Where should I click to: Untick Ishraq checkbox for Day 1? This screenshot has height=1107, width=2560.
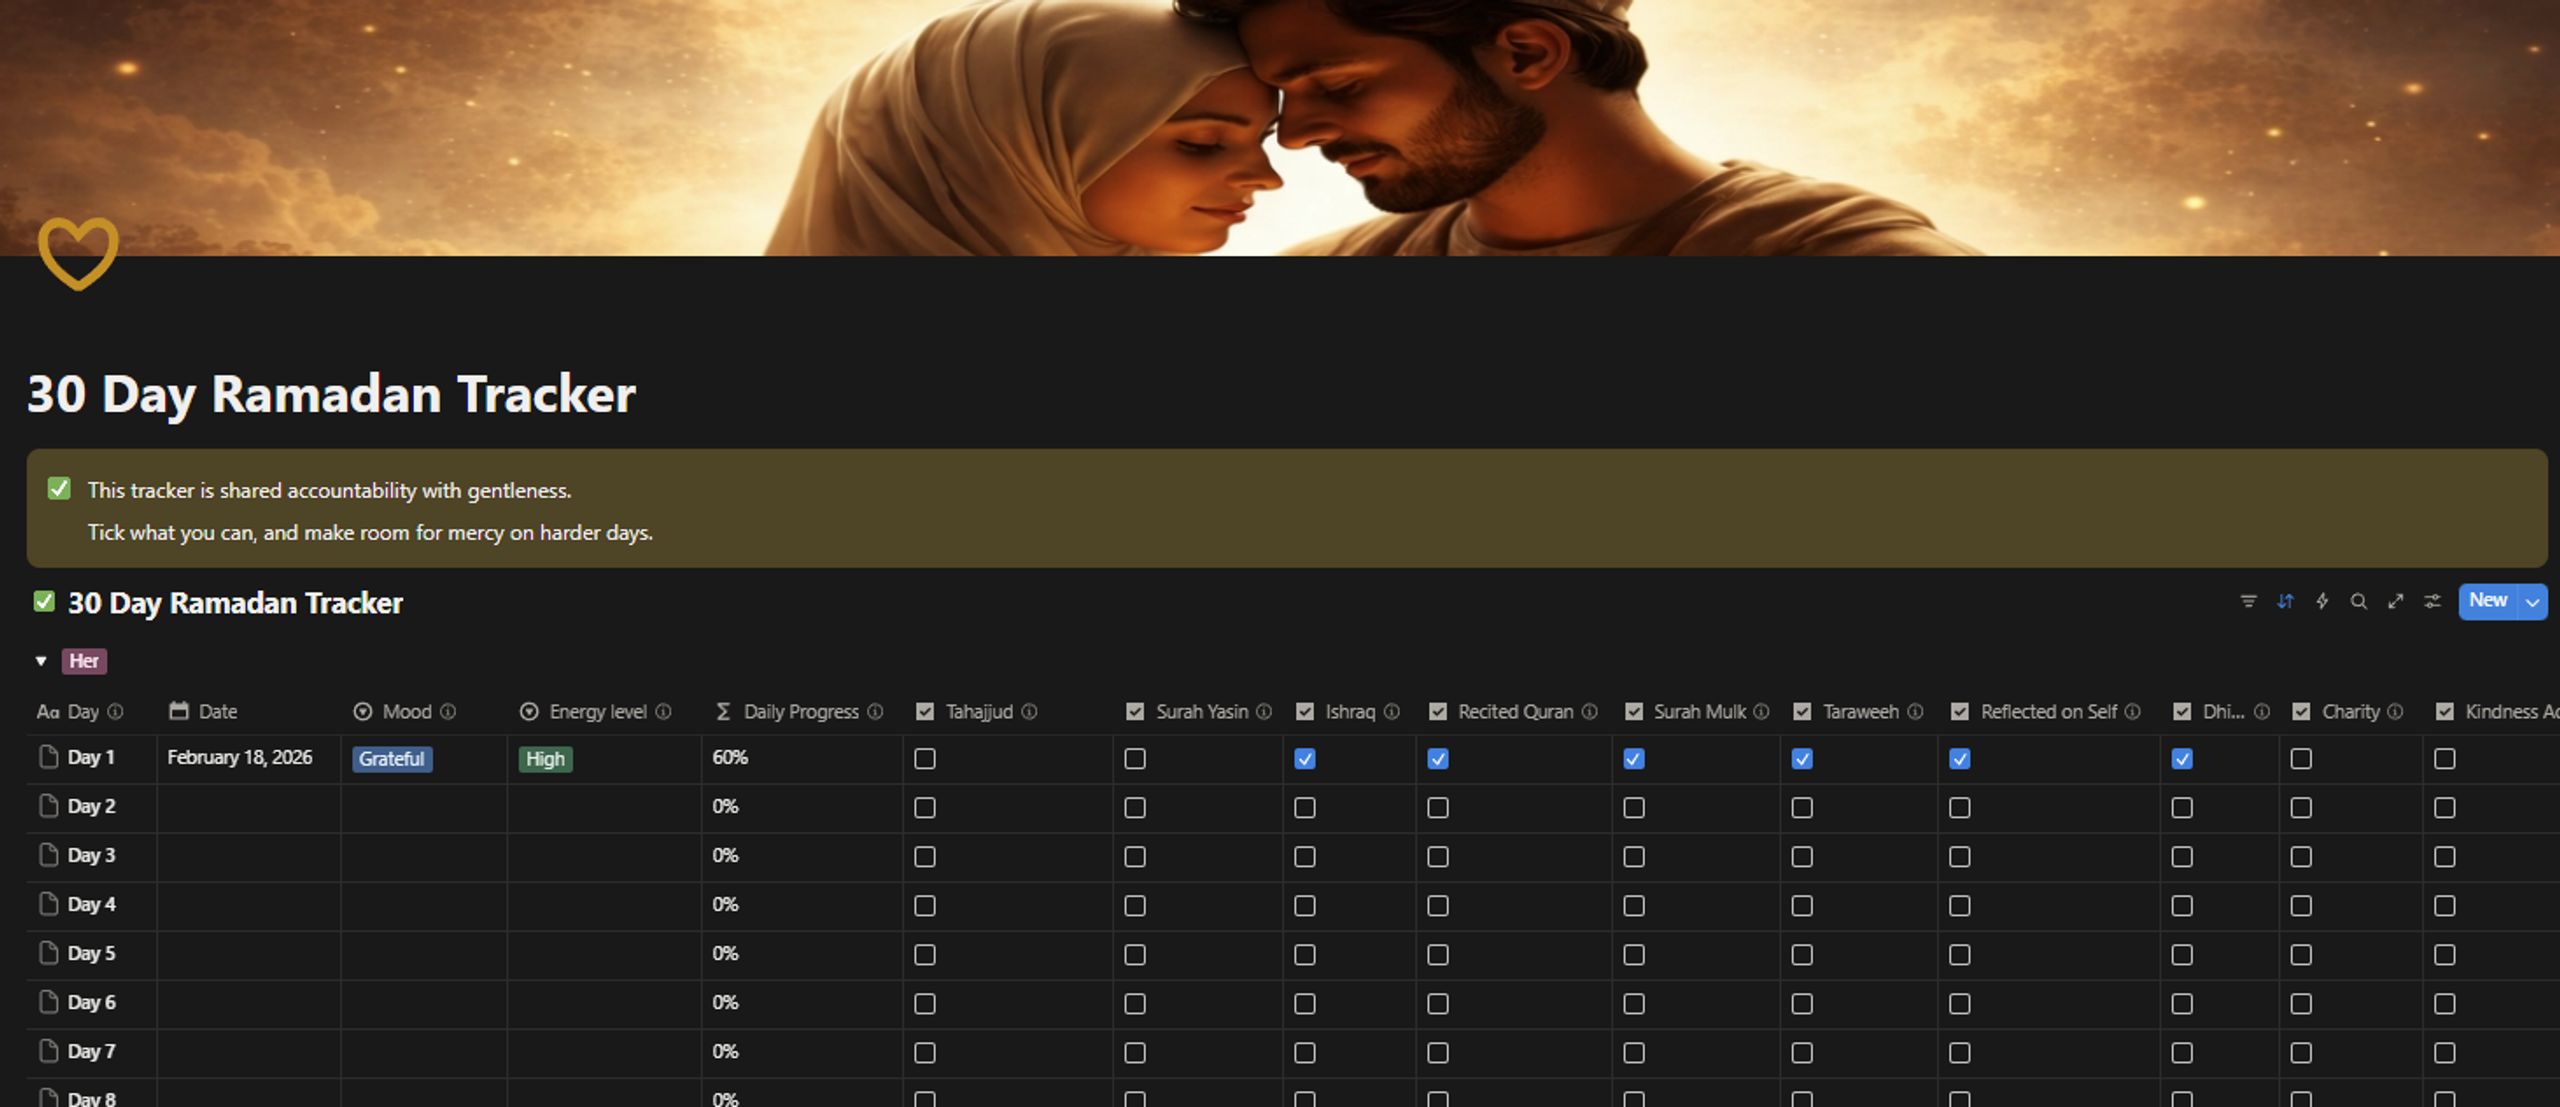[1305, 759]
